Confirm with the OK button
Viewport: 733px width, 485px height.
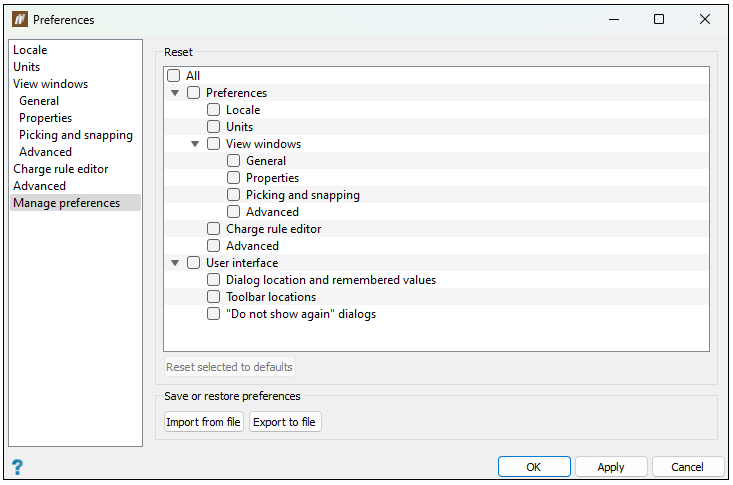pyautogui.click(x=534, y=466)
